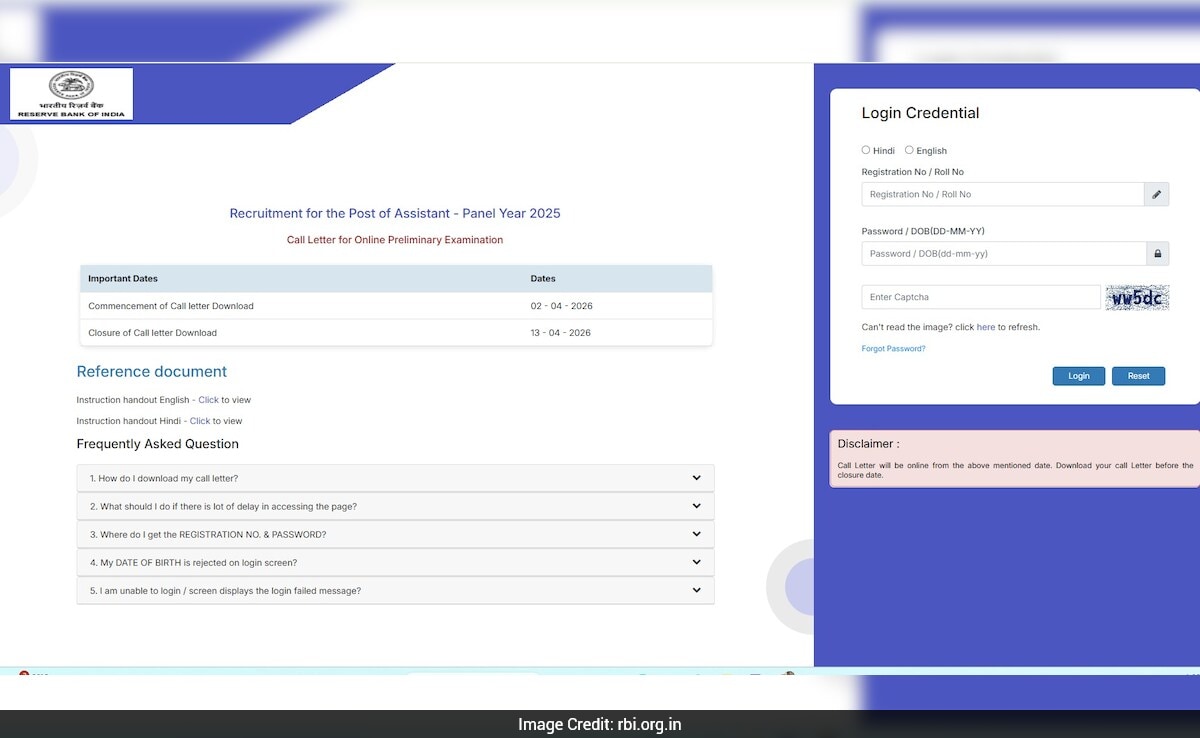Click the Reset button
The image size is (1200, 738).
(1138, 375)
